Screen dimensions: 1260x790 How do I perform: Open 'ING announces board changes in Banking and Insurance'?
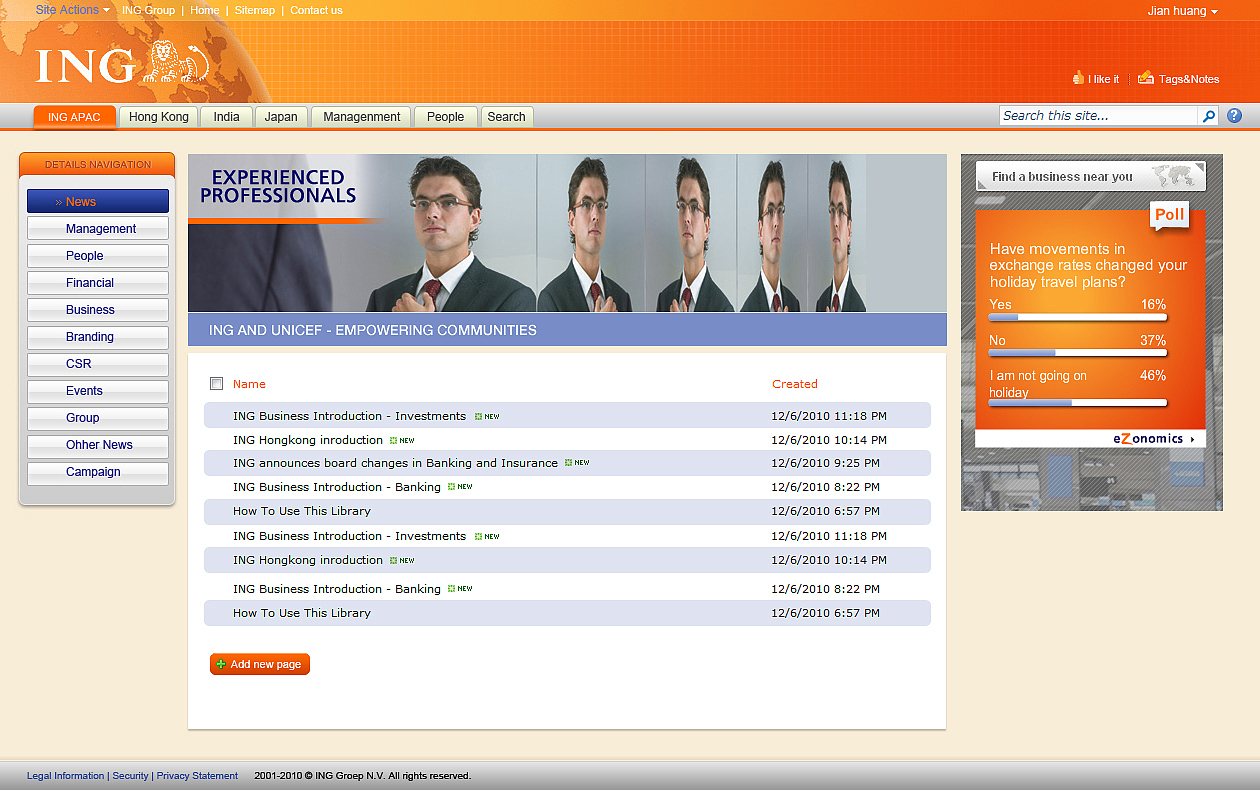[x=395, y=463]
